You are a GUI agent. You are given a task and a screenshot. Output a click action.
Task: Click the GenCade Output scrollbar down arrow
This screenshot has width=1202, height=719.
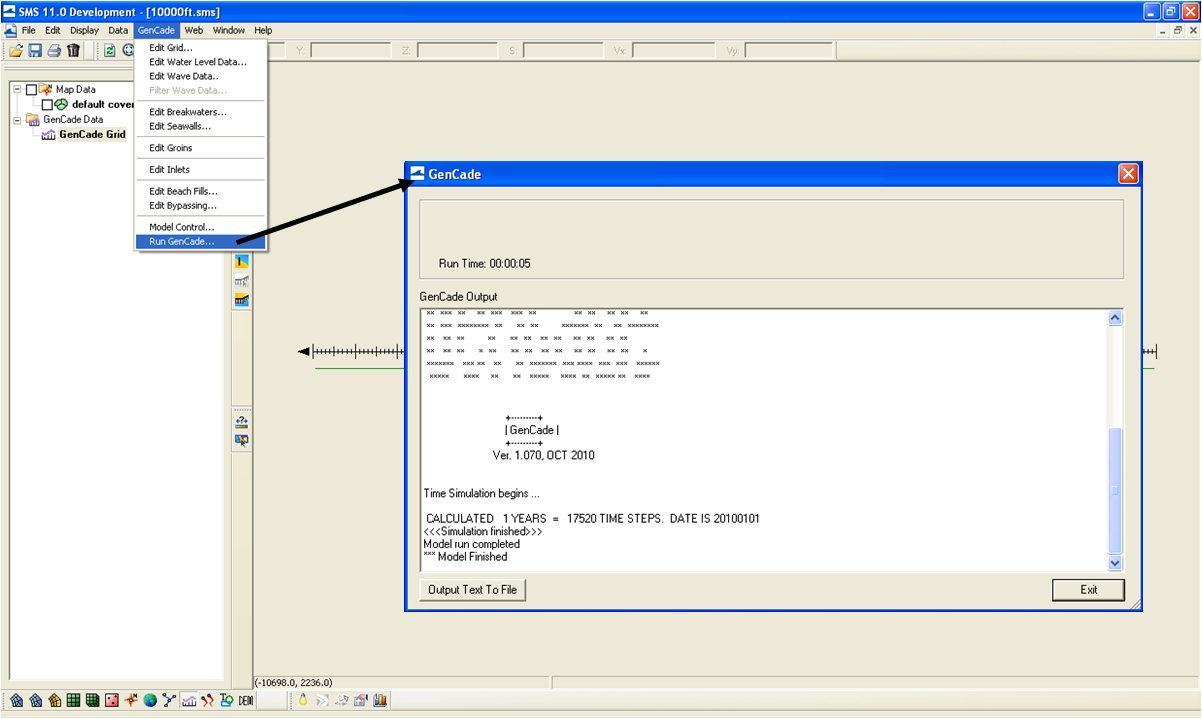point(1115,563)
